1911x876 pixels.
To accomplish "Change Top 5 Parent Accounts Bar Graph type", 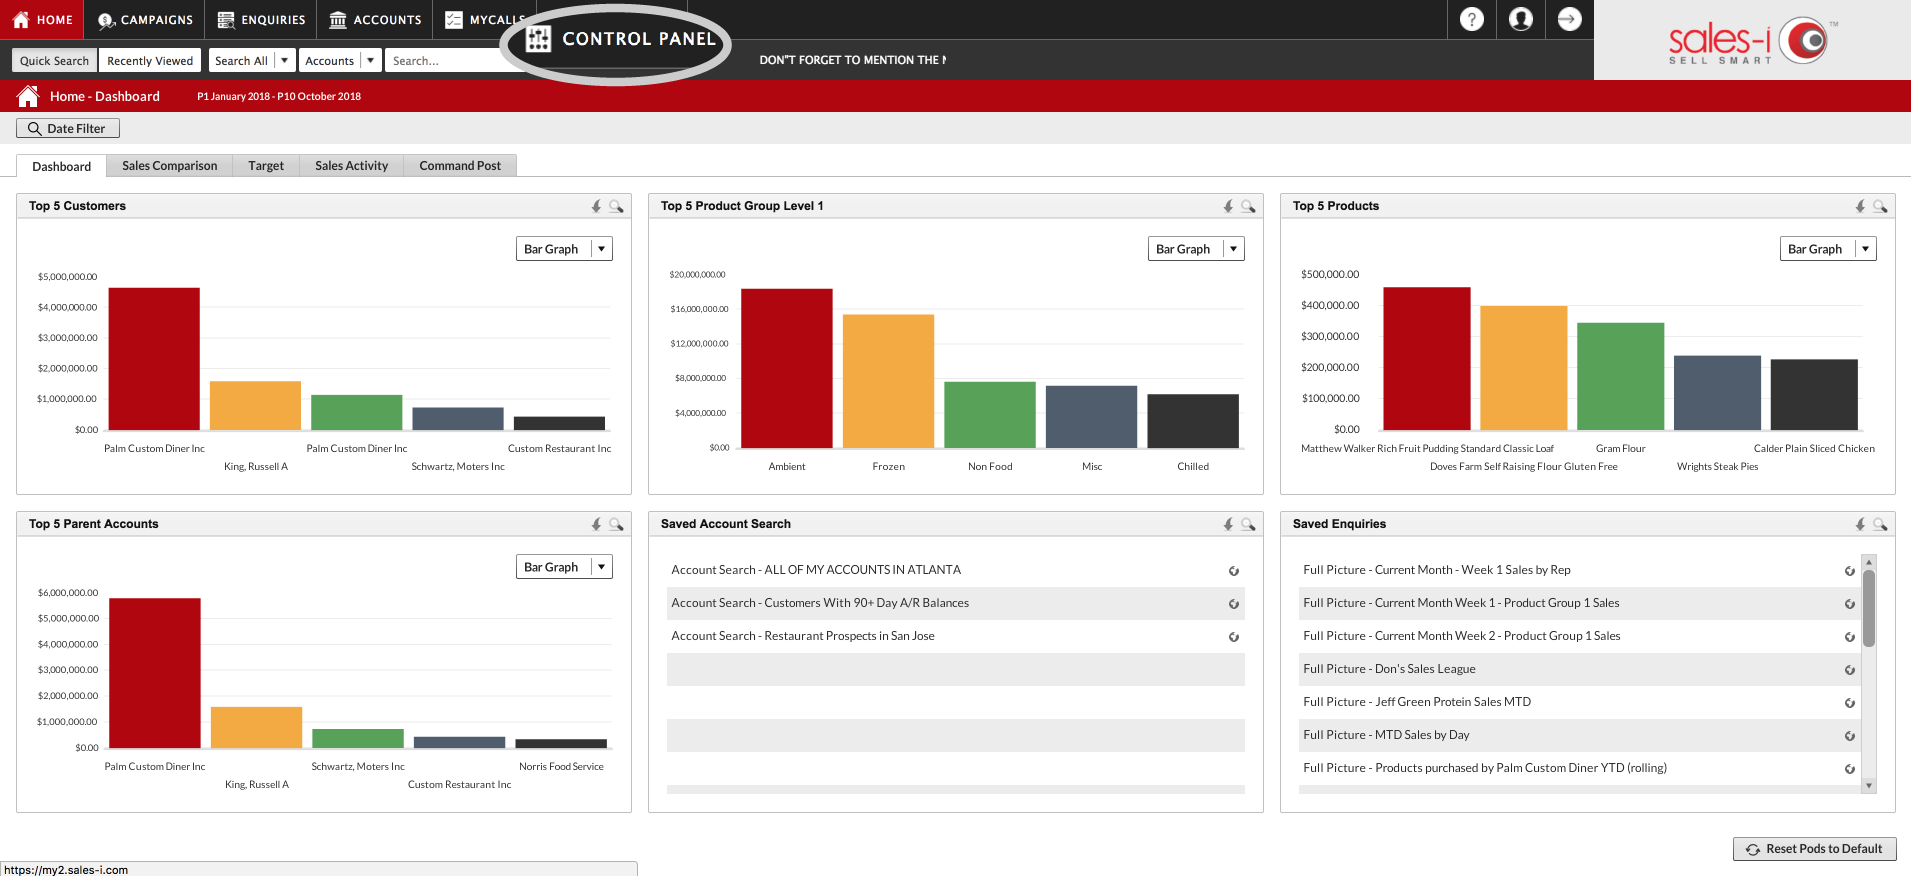I will point(564,567).
